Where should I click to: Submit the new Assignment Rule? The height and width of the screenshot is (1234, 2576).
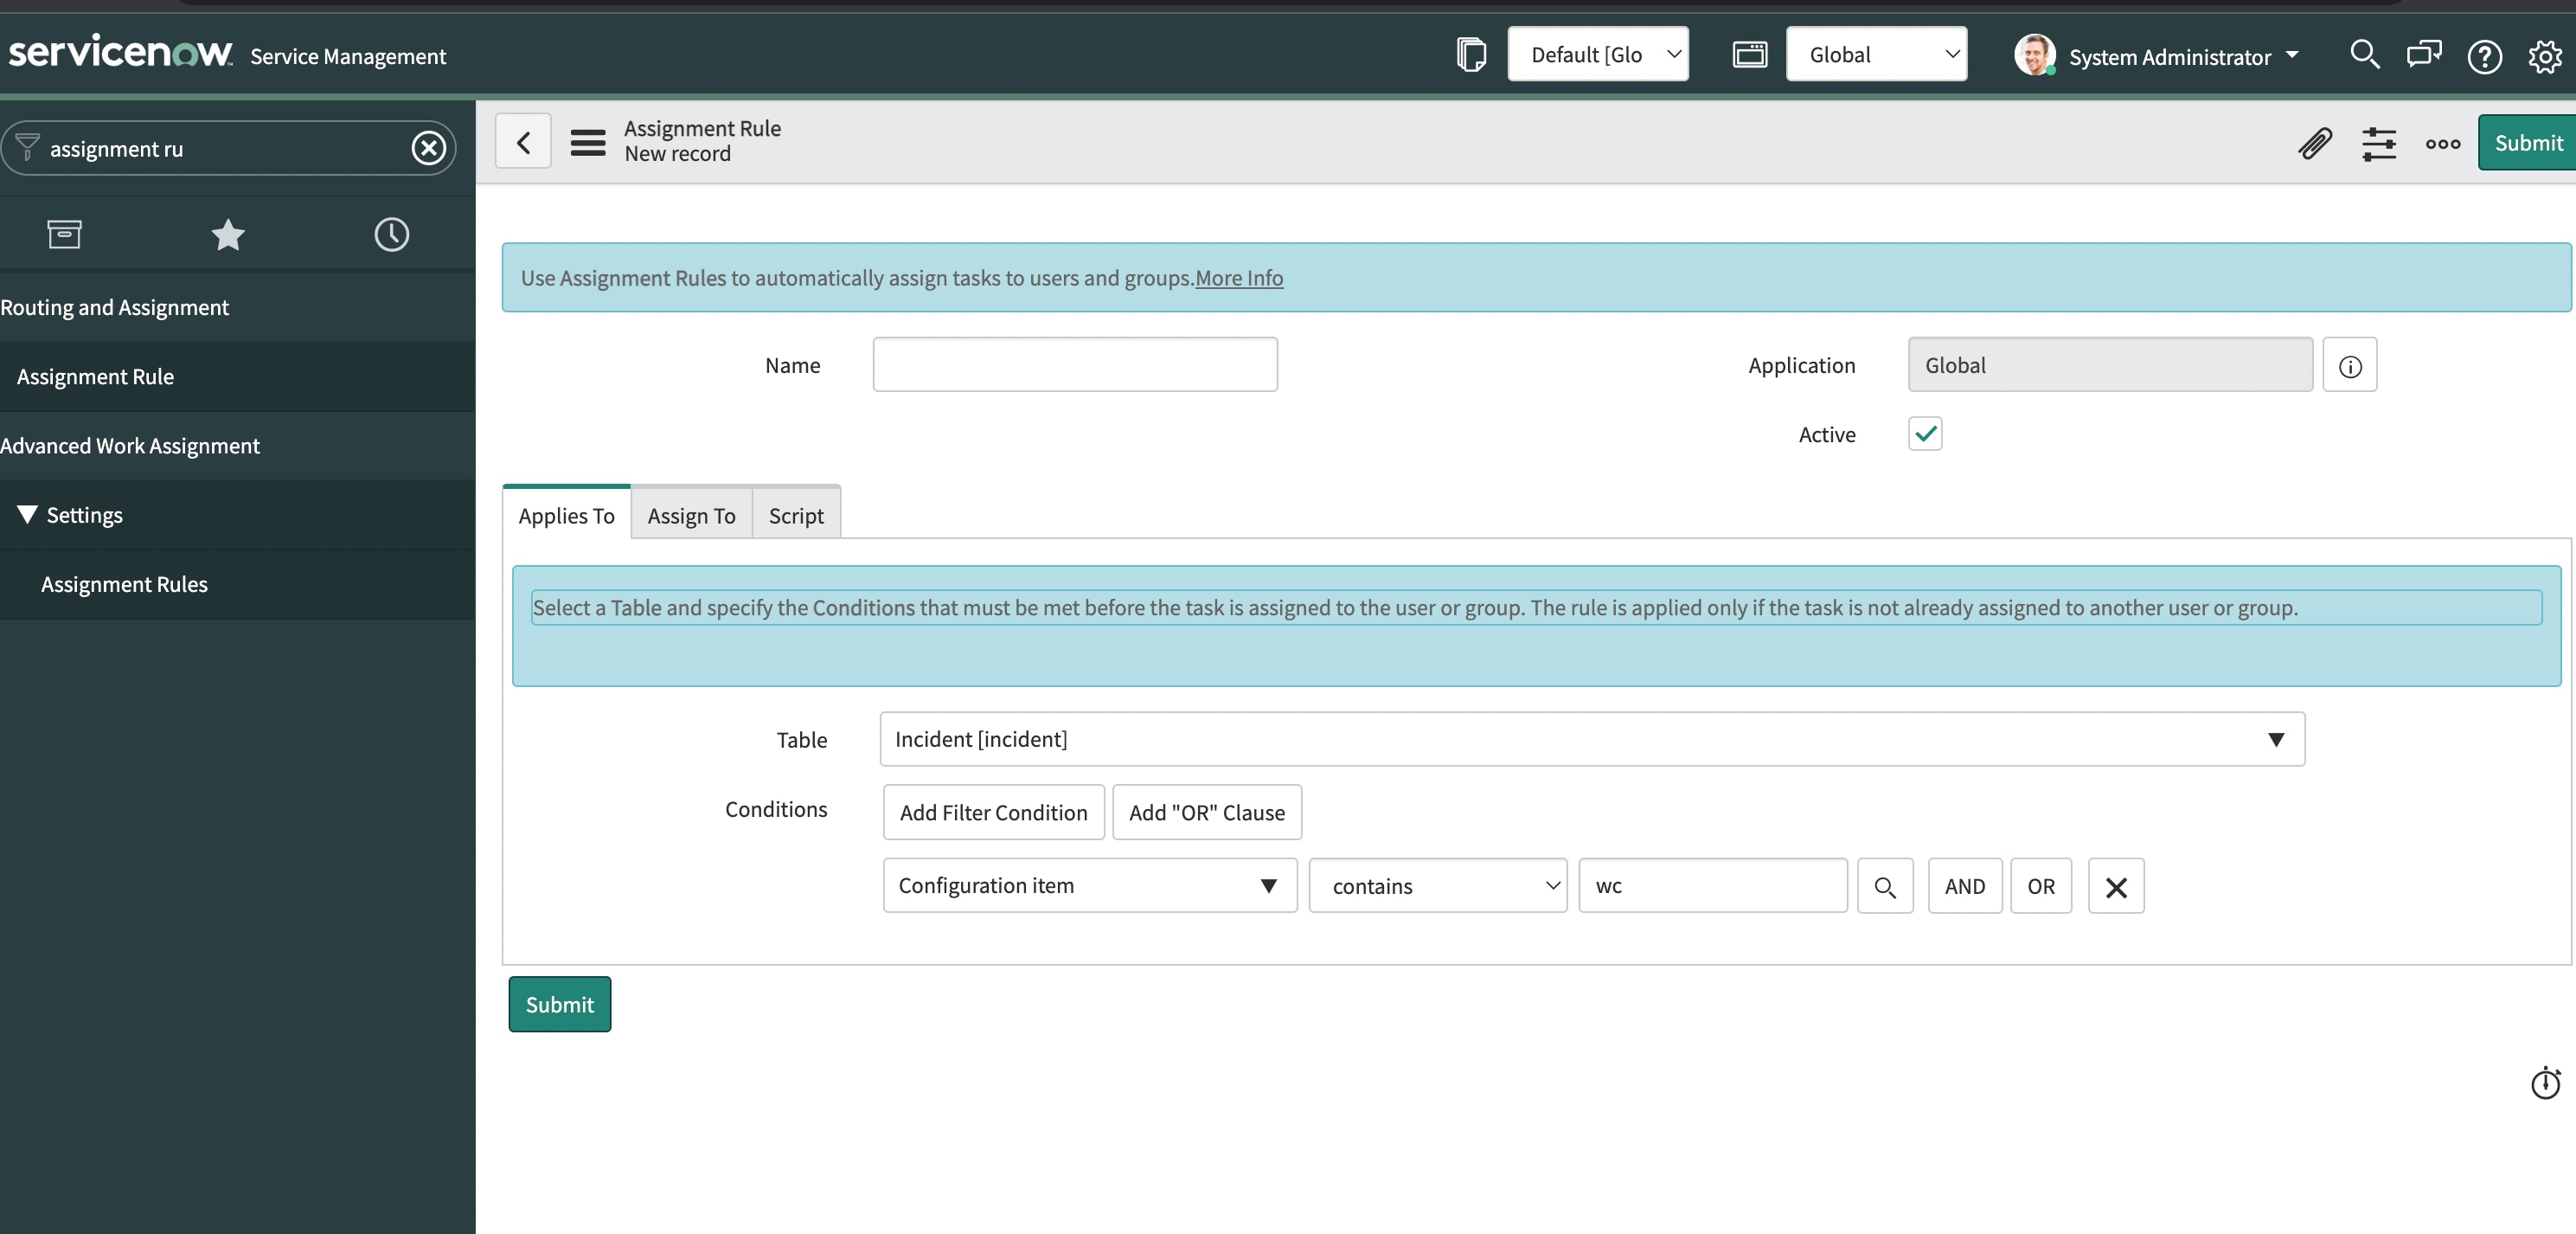coord(559,1004)
